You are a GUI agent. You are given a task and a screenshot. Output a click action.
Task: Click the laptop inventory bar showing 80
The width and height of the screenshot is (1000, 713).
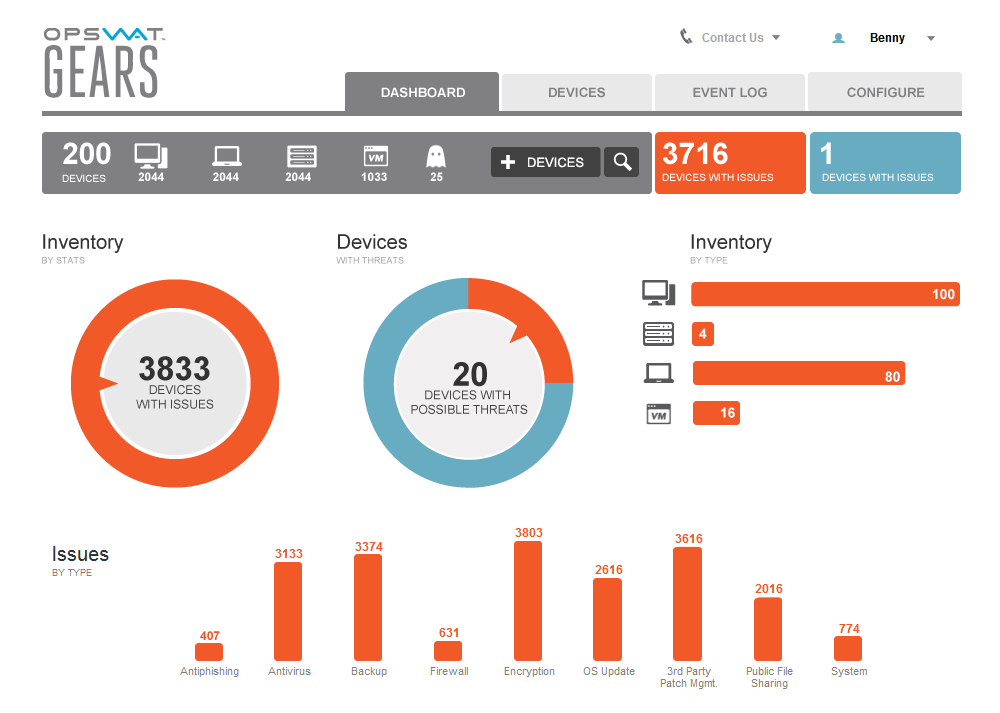[x=798, y=374]
